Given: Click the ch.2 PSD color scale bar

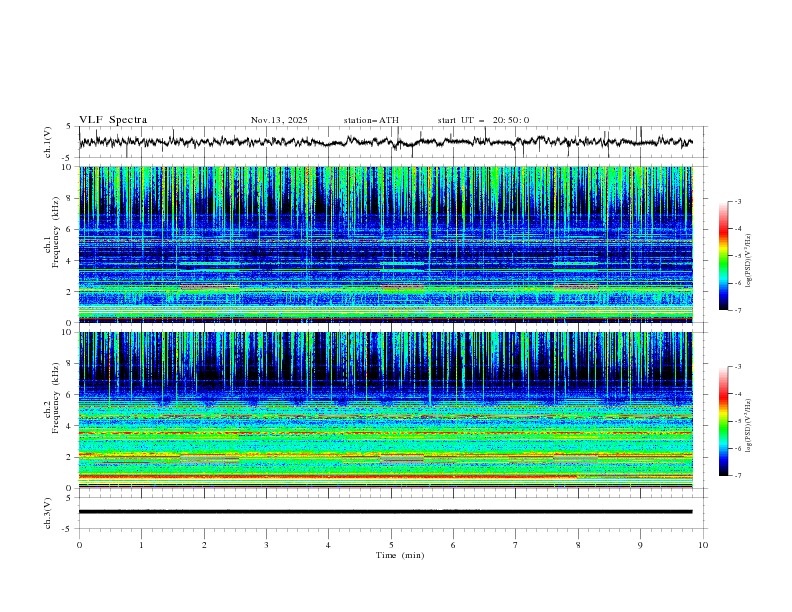Looking at the screenshot, I should coord(723,421).
